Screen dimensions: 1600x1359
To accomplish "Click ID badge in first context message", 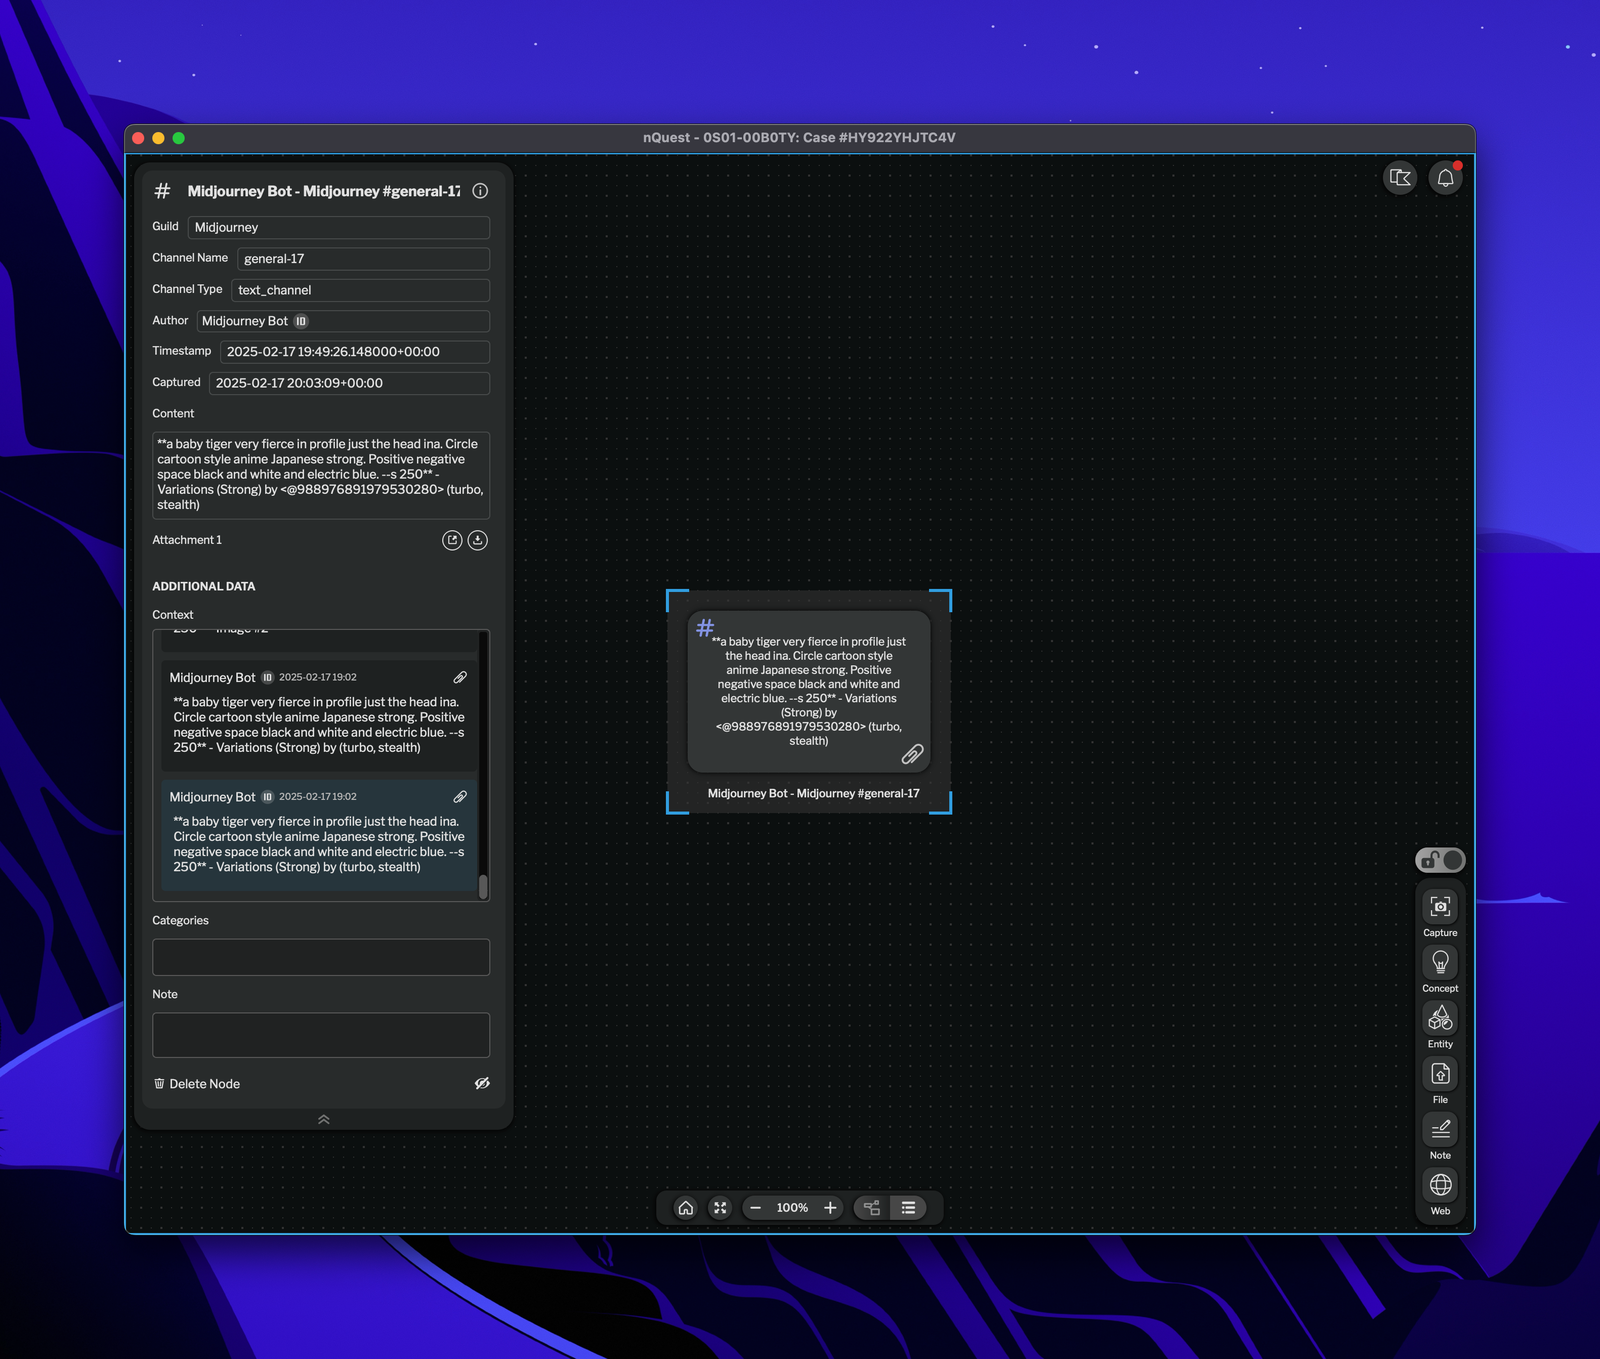I will click(x=268, y=677).
